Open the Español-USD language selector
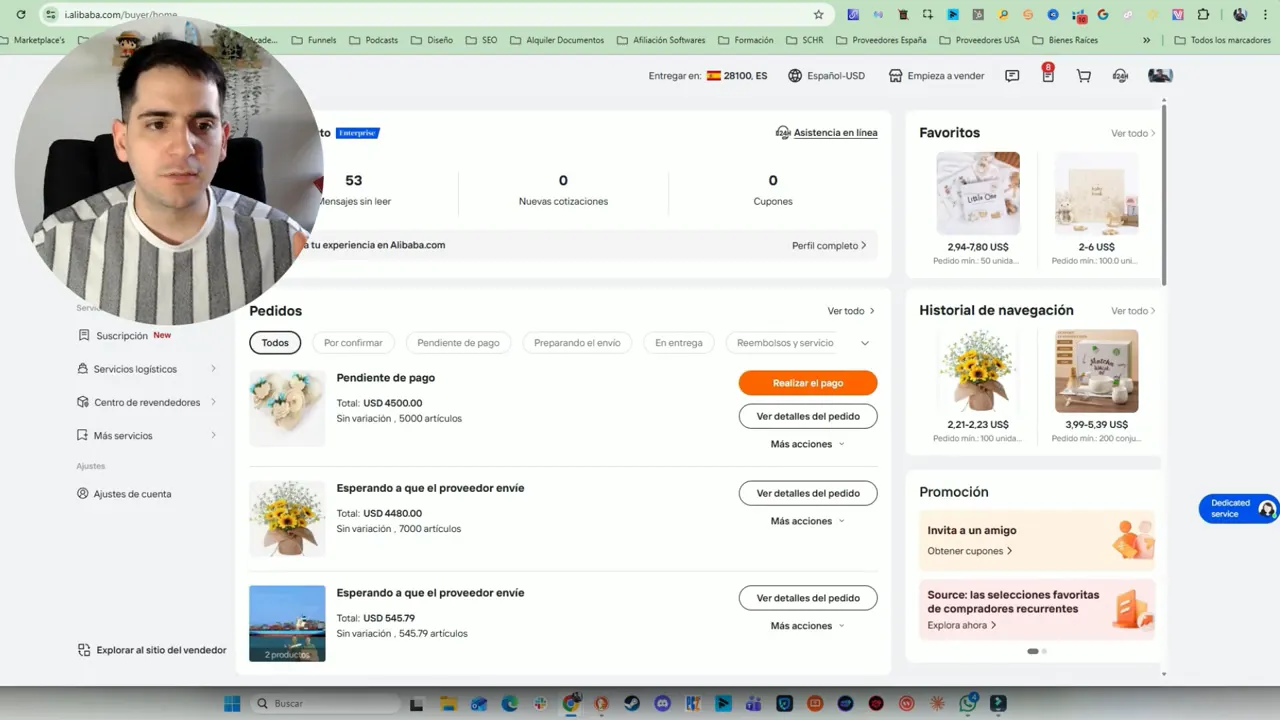1280x720 pixels. (x=827, y=76)
